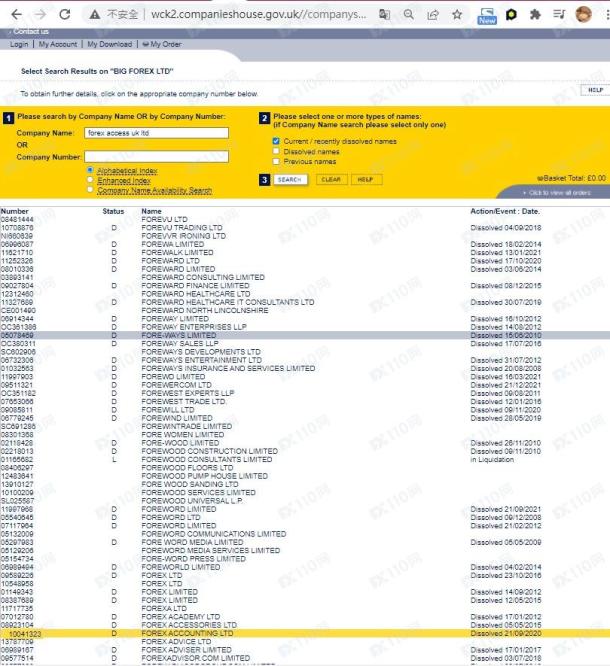Viewport: 610px width, 666px height.
Task: Click the share page icon
Action: [433, 14]
